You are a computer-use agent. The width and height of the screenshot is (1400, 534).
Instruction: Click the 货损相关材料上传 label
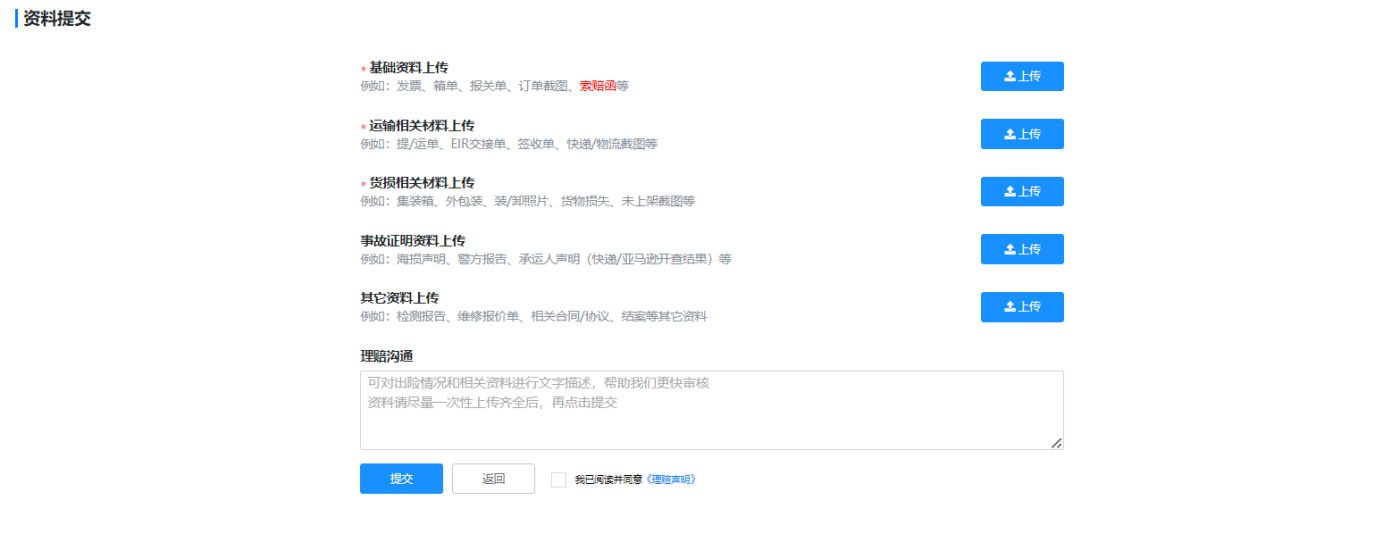(x=422, y=182)
